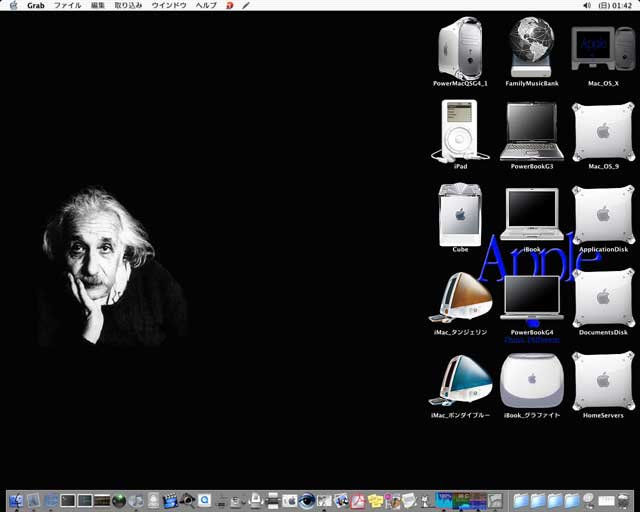The image size is (640, 512).
Task: Click the green sphere icon in Dock
Action: click(x=119, y=501)
